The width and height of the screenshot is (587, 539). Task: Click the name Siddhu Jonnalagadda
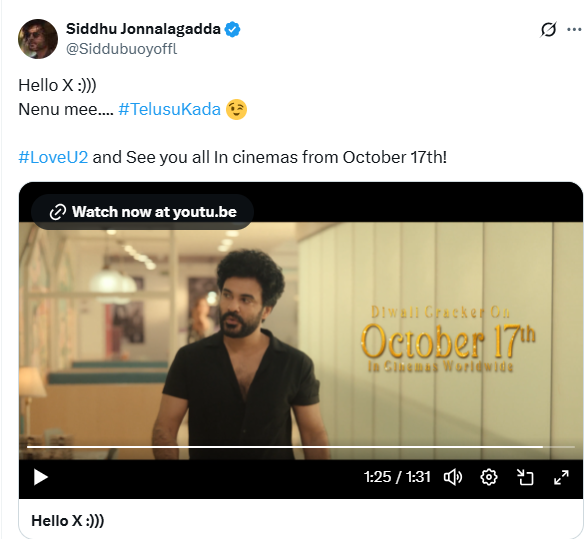[x=143, y=29]
